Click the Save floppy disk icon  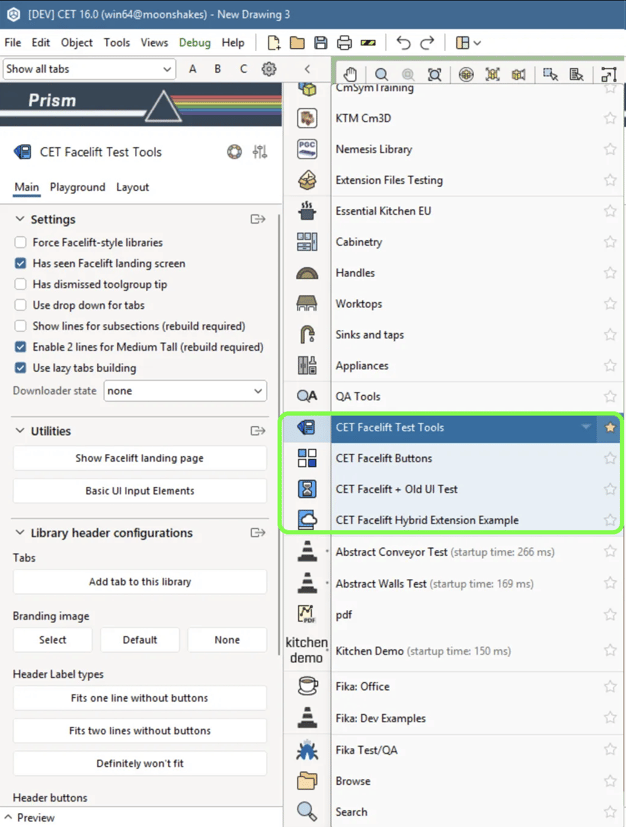(x=321, y=43)
